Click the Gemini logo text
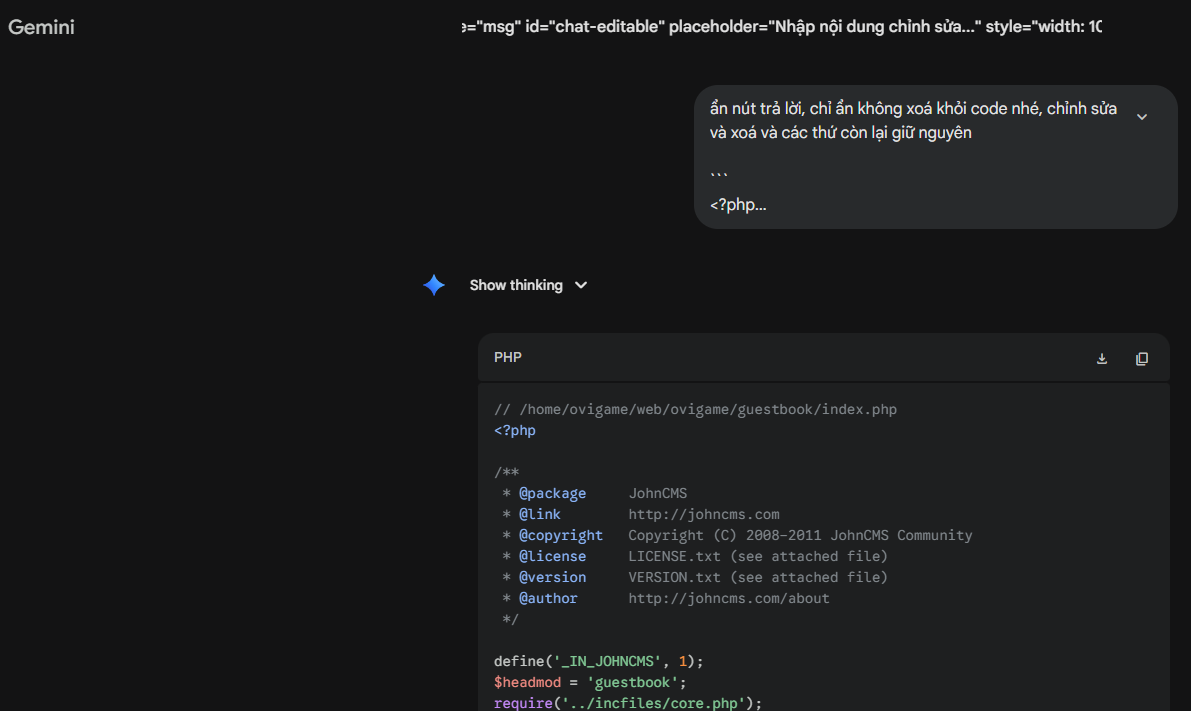This screenshot has height=711, width=1191. 41,27
